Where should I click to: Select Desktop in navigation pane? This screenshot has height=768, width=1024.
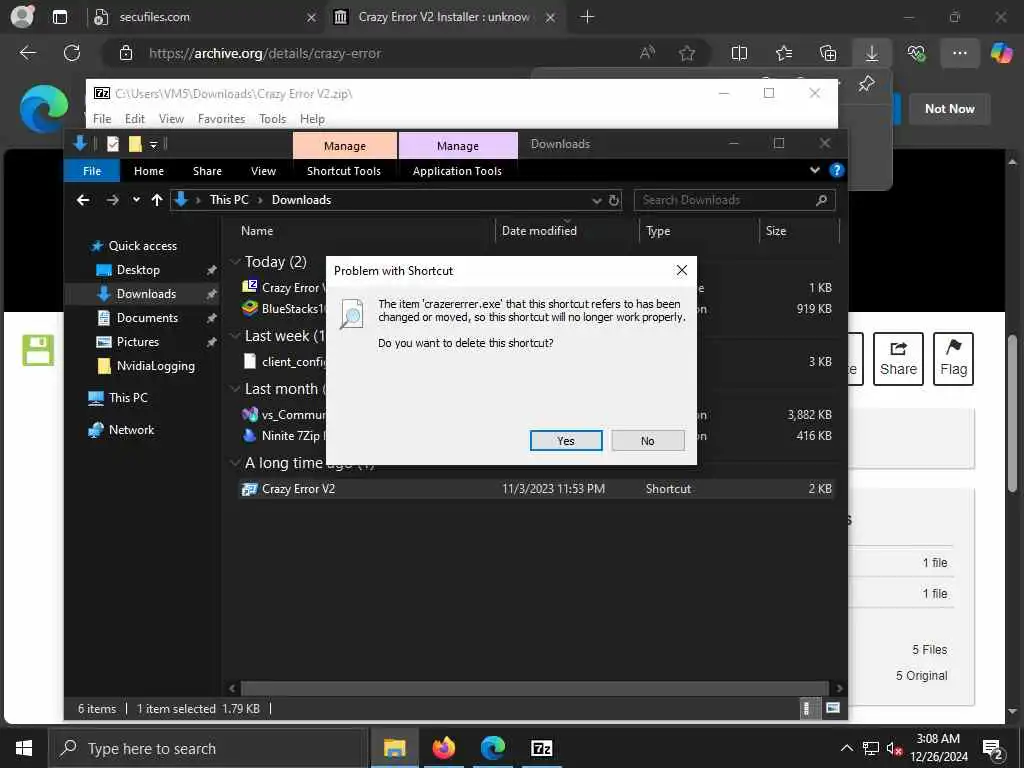point(138,270)
